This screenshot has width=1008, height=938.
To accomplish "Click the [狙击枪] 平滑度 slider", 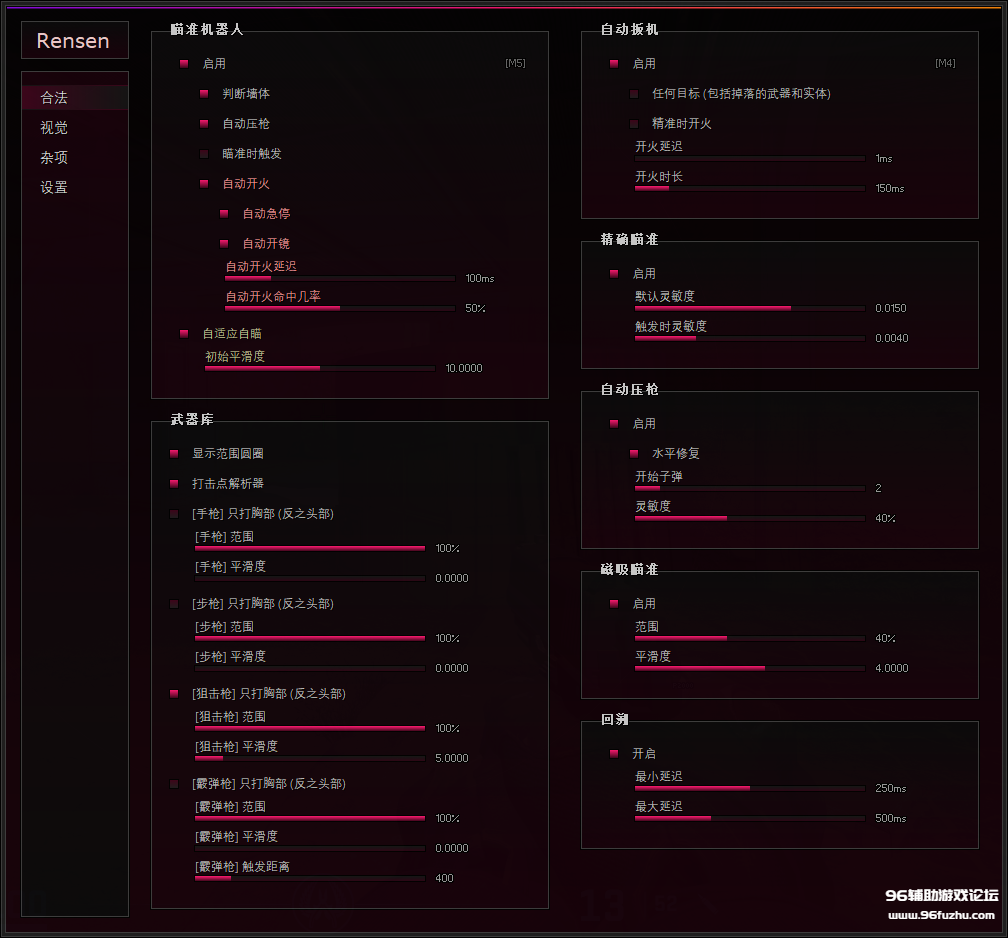I will [310, 758].
